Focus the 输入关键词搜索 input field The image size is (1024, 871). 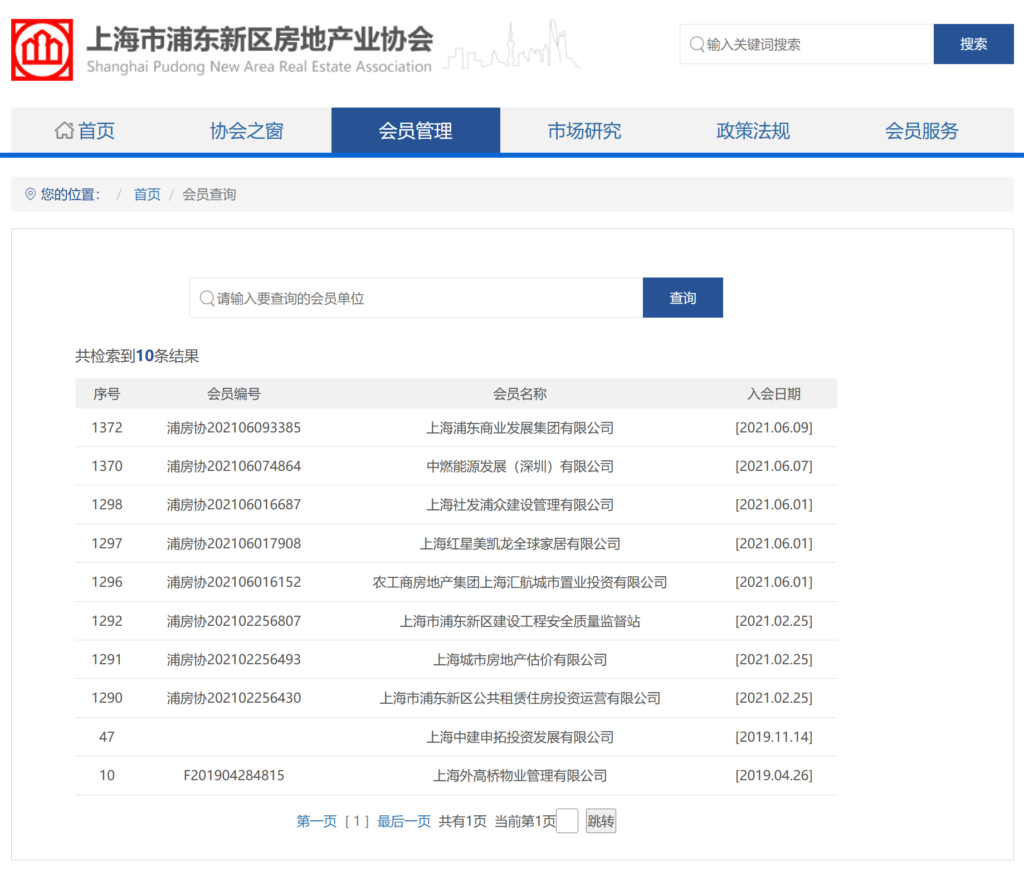pos(807,44)
